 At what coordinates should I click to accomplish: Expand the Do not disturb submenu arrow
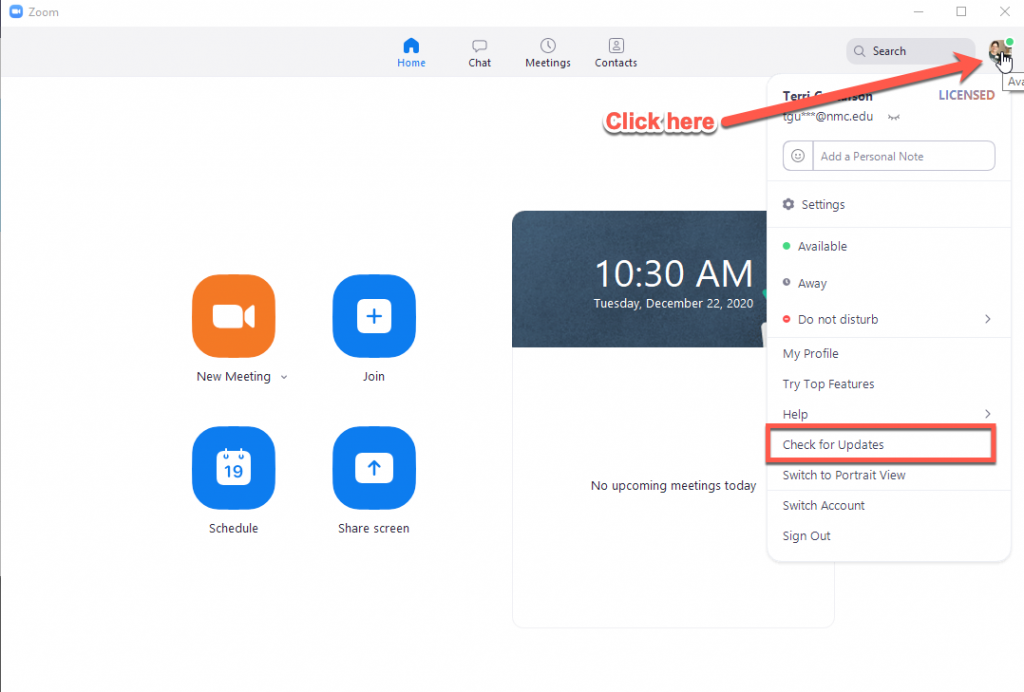point(987,319)
